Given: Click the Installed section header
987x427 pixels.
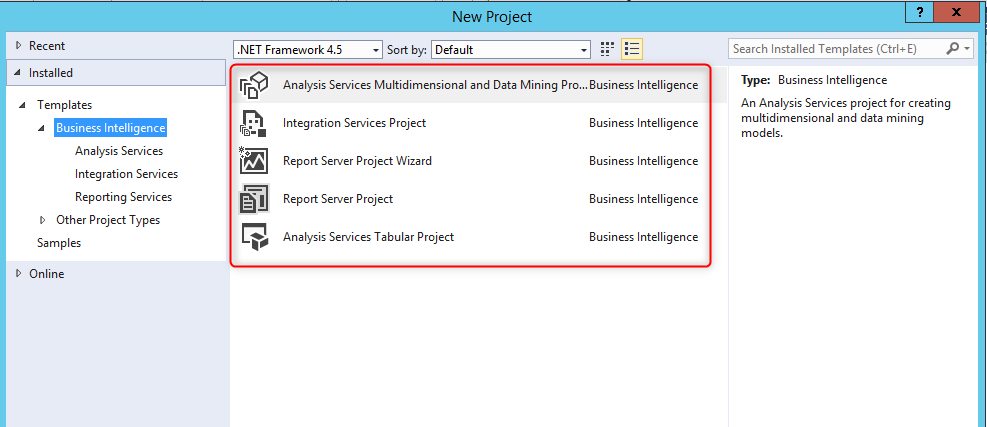Looking at the screenshot, I should (x=116, y=73).
